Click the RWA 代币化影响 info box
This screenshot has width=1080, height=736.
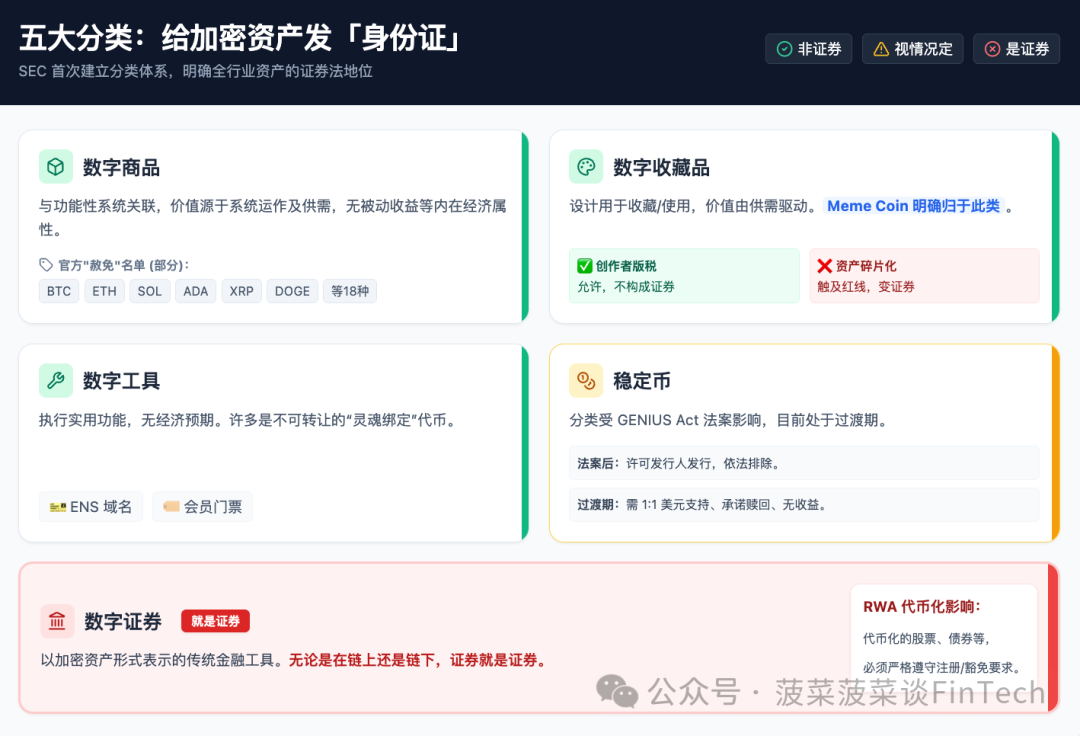[943, 635]
